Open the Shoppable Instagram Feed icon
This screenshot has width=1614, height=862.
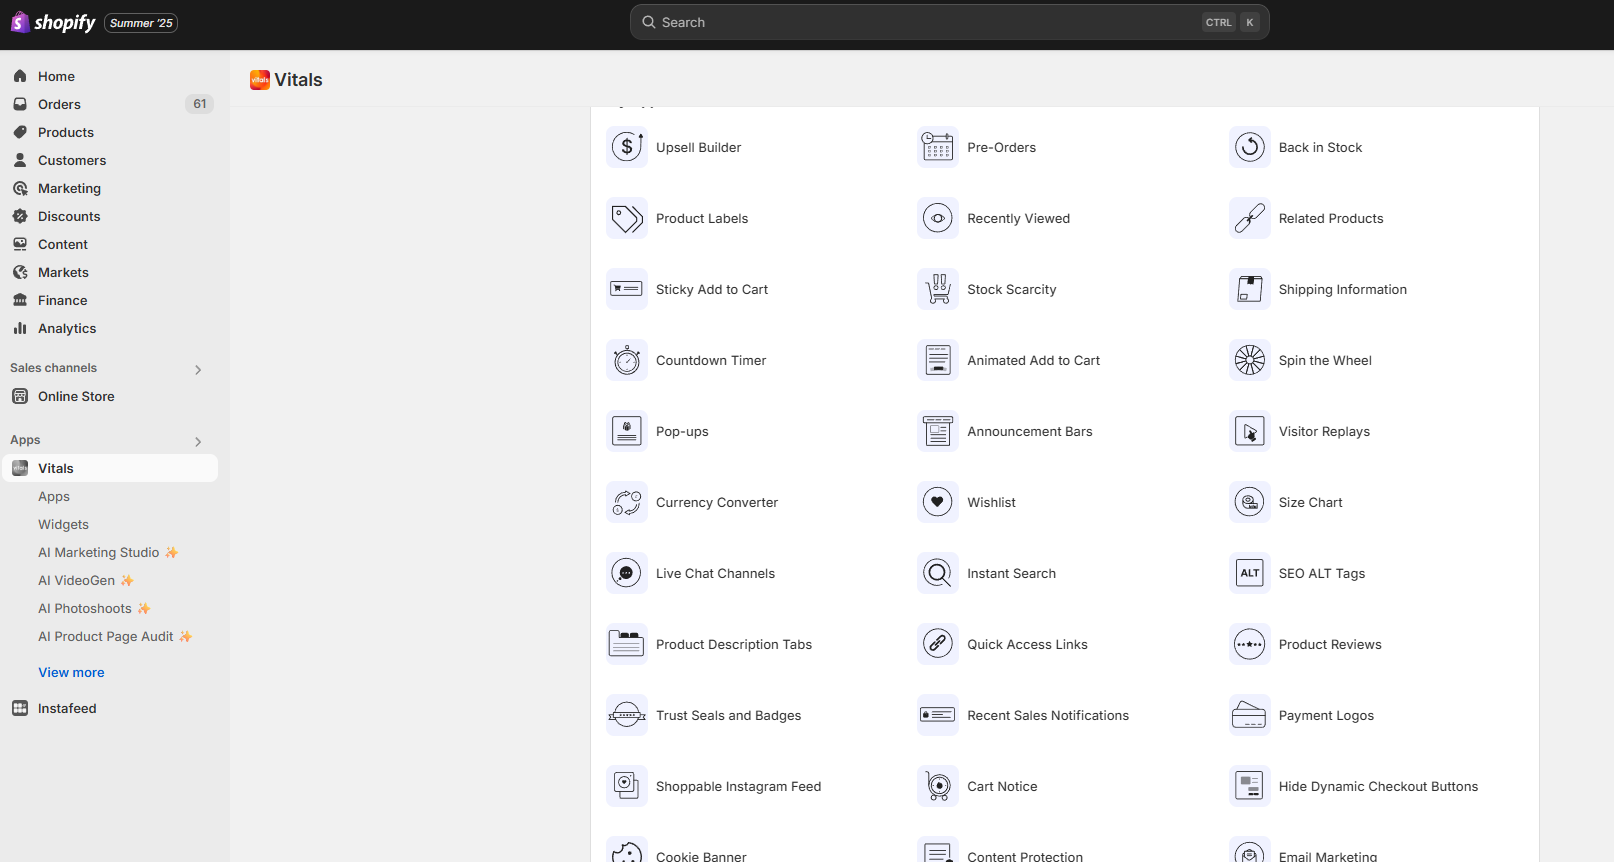[x=627, y=786]
